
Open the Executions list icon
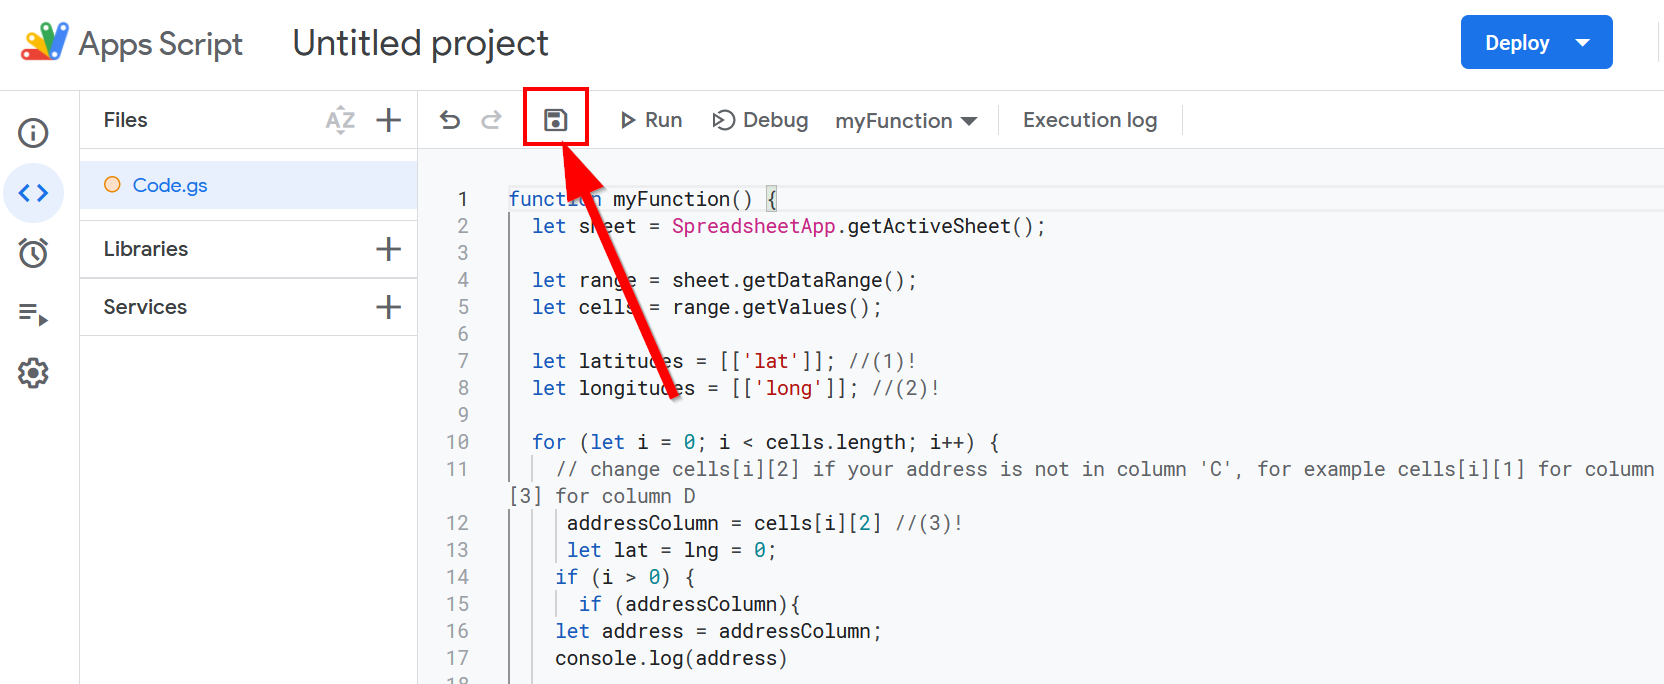tap(33, 314)
